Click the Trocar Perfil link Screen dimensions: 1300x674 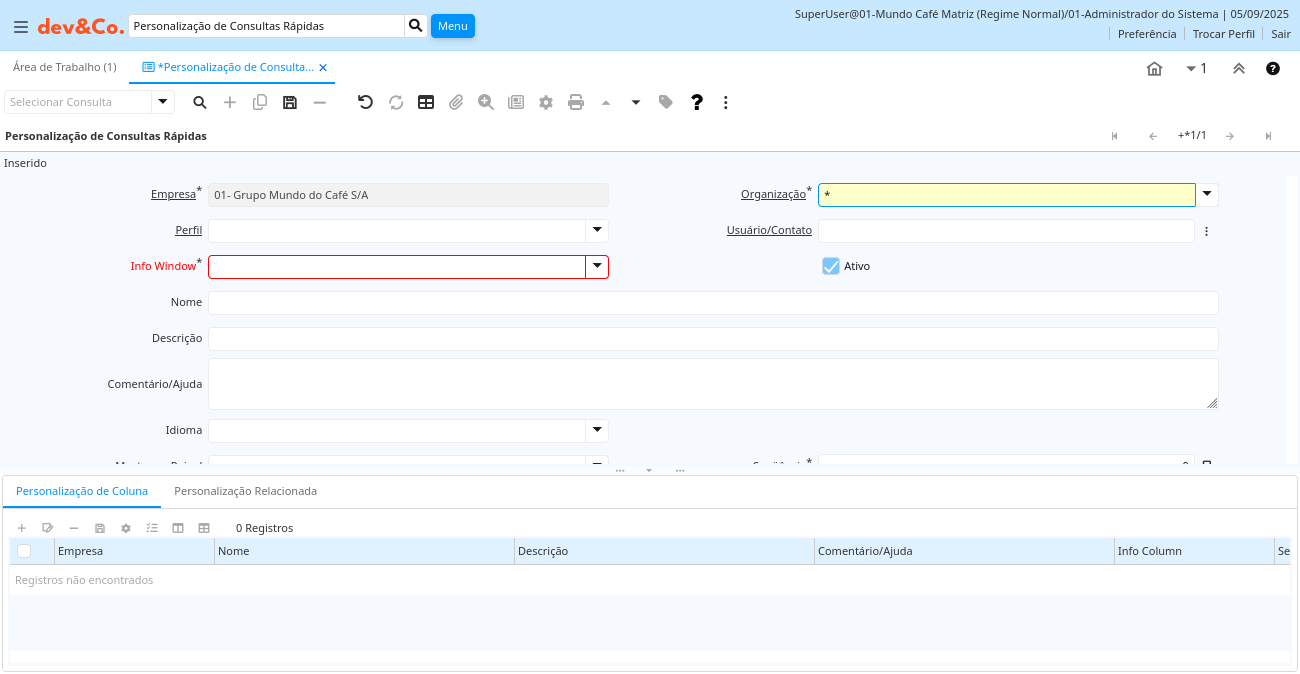click(1223, 34)
